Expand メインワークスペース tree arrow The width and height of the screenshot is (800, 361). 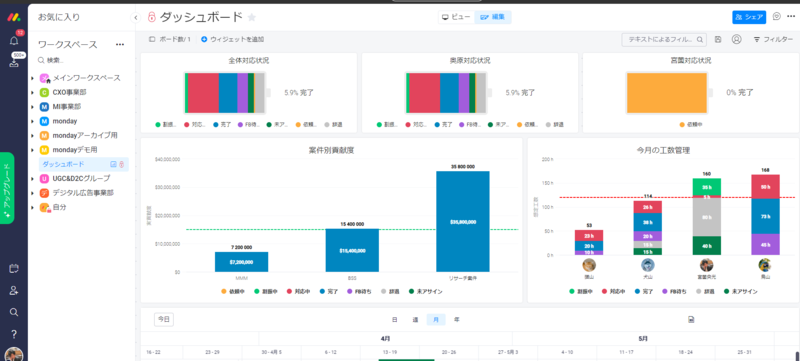[x=33, y=79]
